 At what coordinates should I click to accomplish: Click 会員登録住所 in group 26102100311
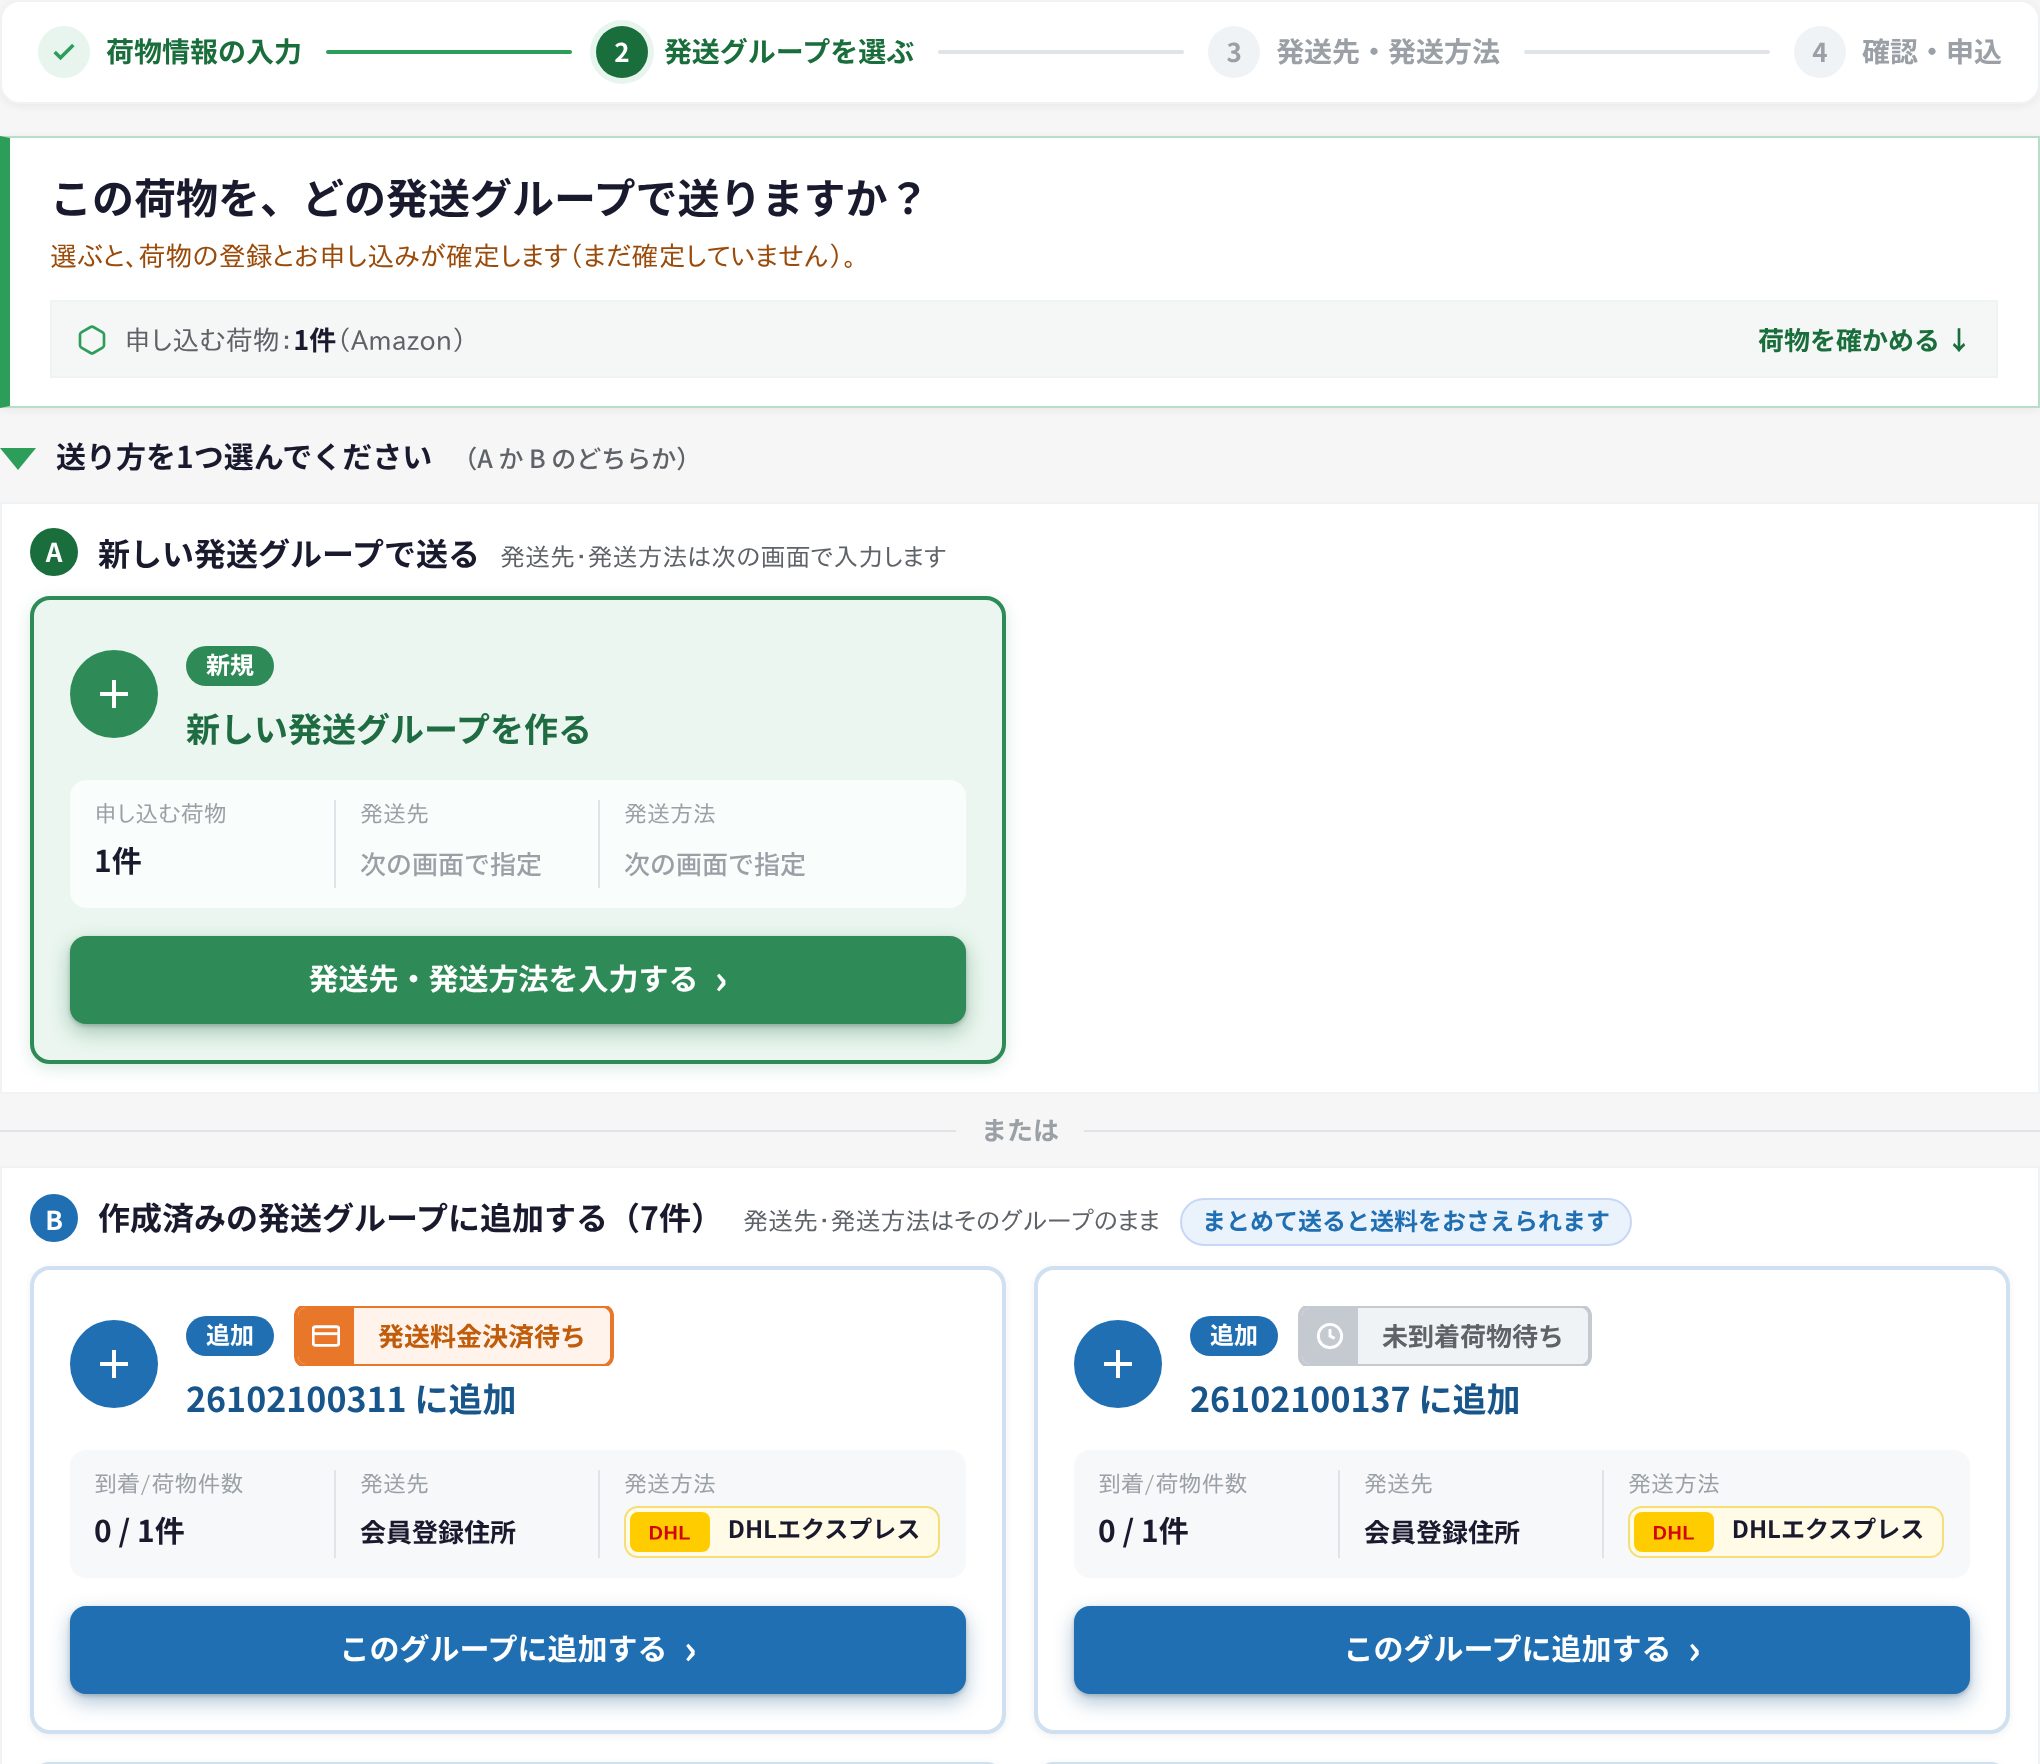438,1532
